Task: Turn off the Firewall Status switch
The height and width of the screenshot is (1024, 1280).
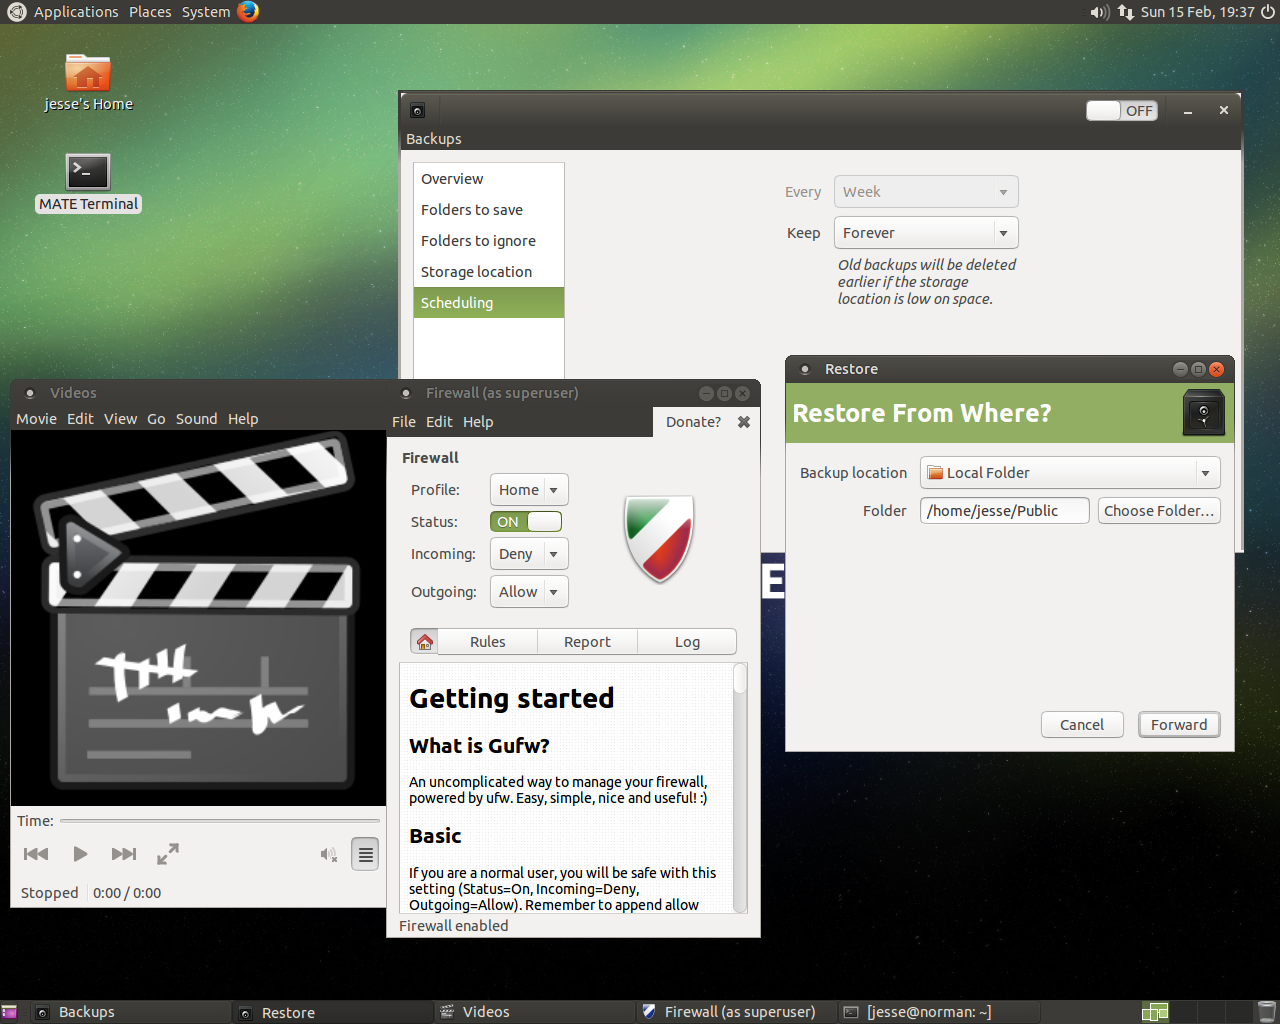Action: [x=526, y=522]
